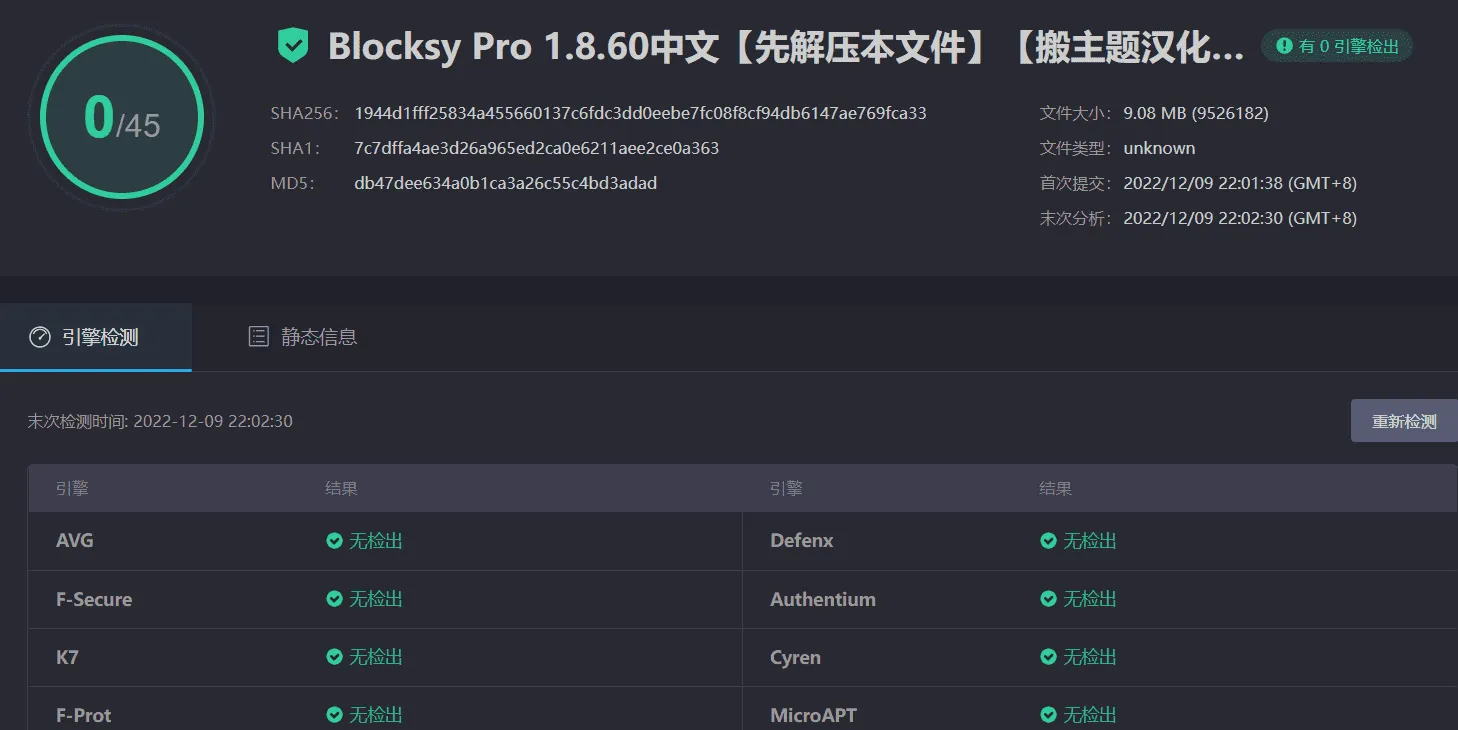Click the green check icon in F-Secure row

coord(335,599)
